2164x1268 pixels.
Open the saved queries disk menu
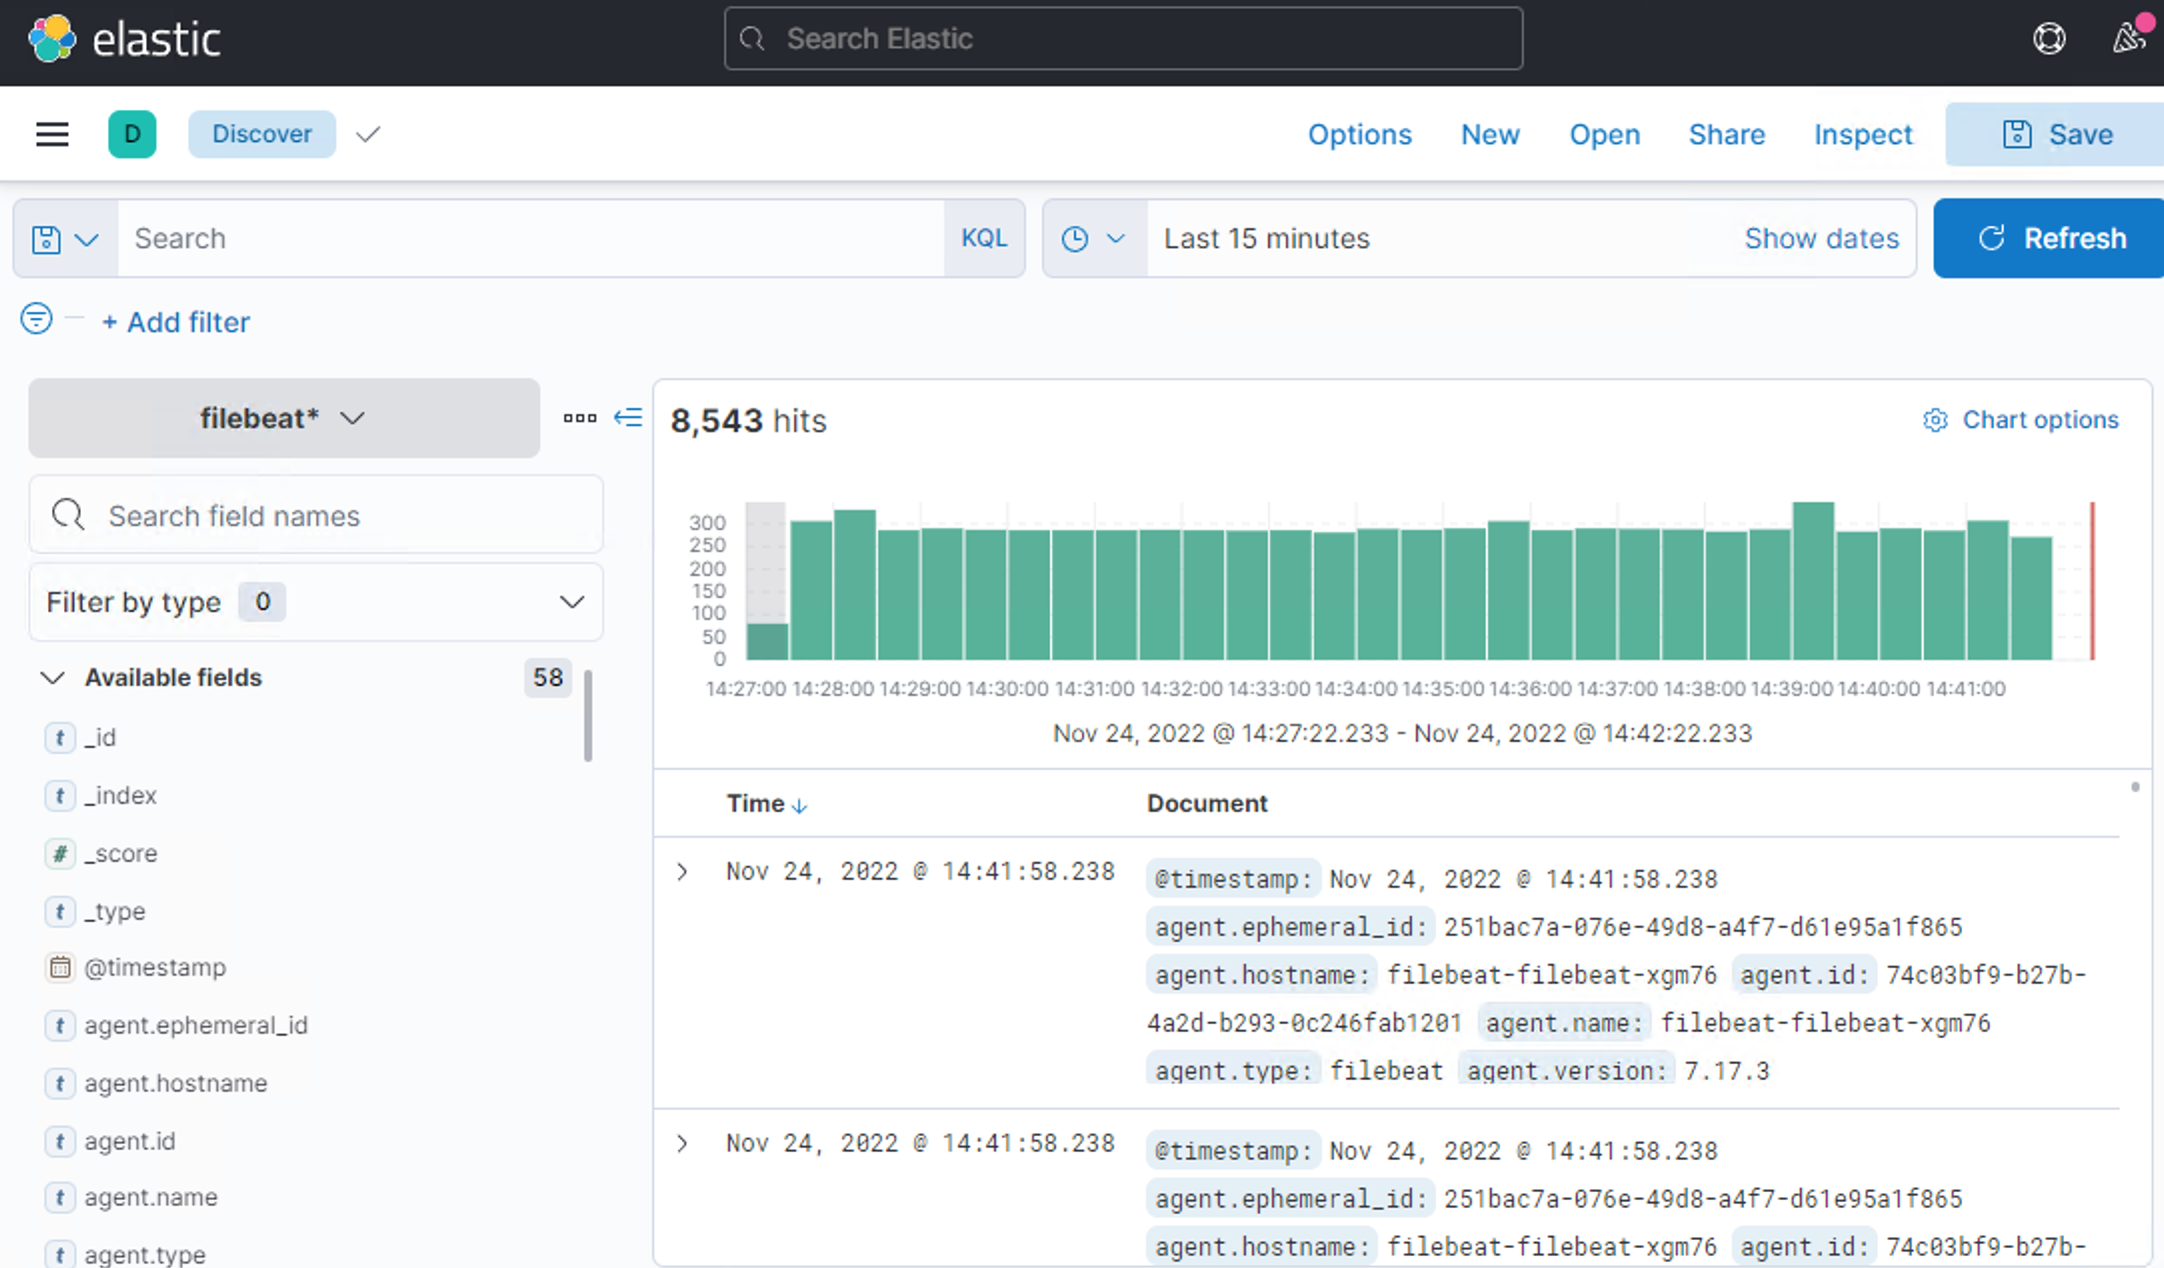(65, 239)
